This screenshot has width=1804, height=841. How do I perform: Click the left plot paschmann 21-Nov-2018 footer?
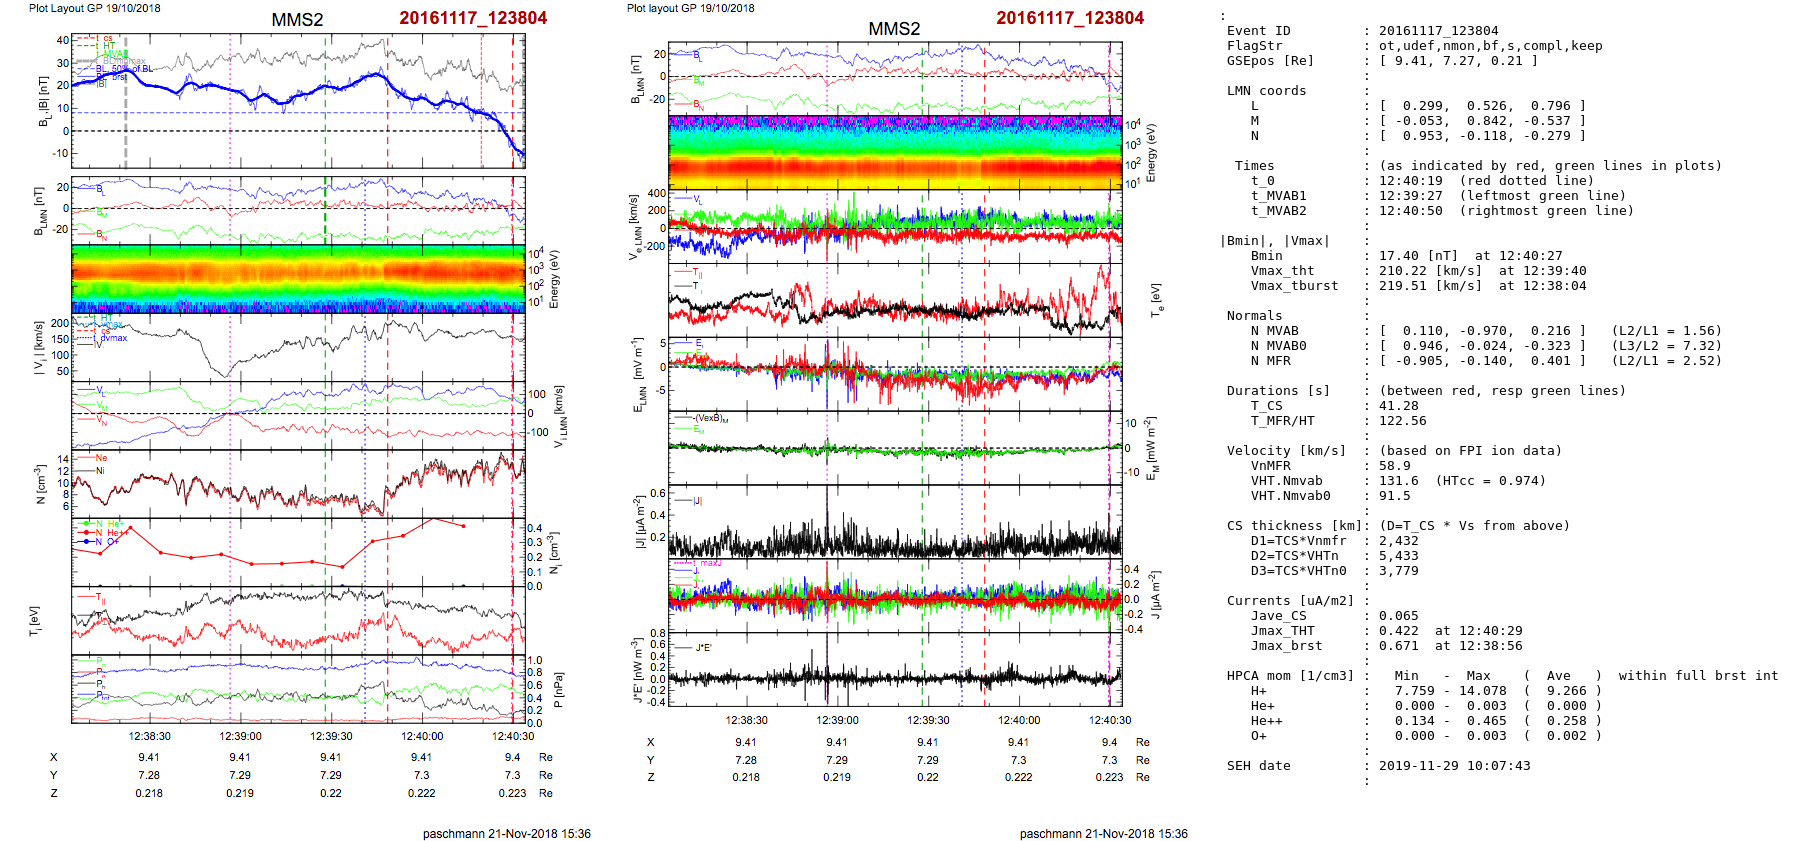(x=506, y=833)
